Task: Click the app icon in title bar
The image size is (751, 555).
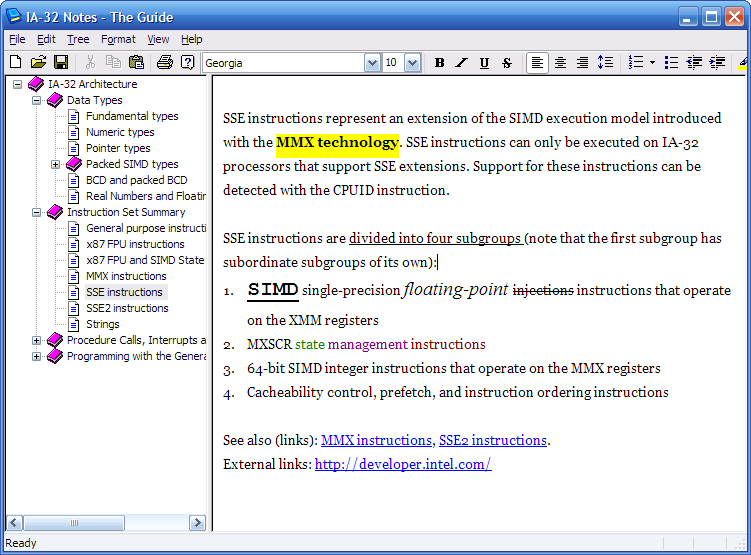Action: pyautogui.click(x=13, y=16)
